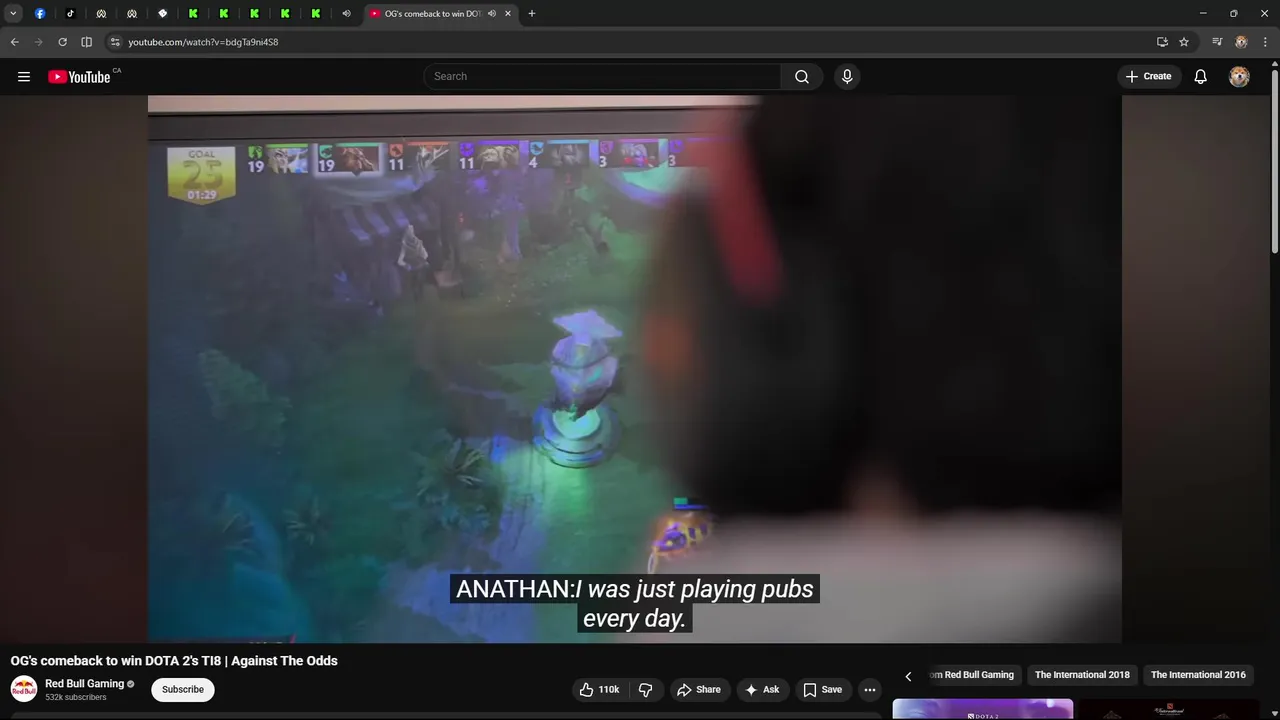Click '532k subscribers' text
The width and height of the screenshot is (1280, 720).
pos(76,698)
